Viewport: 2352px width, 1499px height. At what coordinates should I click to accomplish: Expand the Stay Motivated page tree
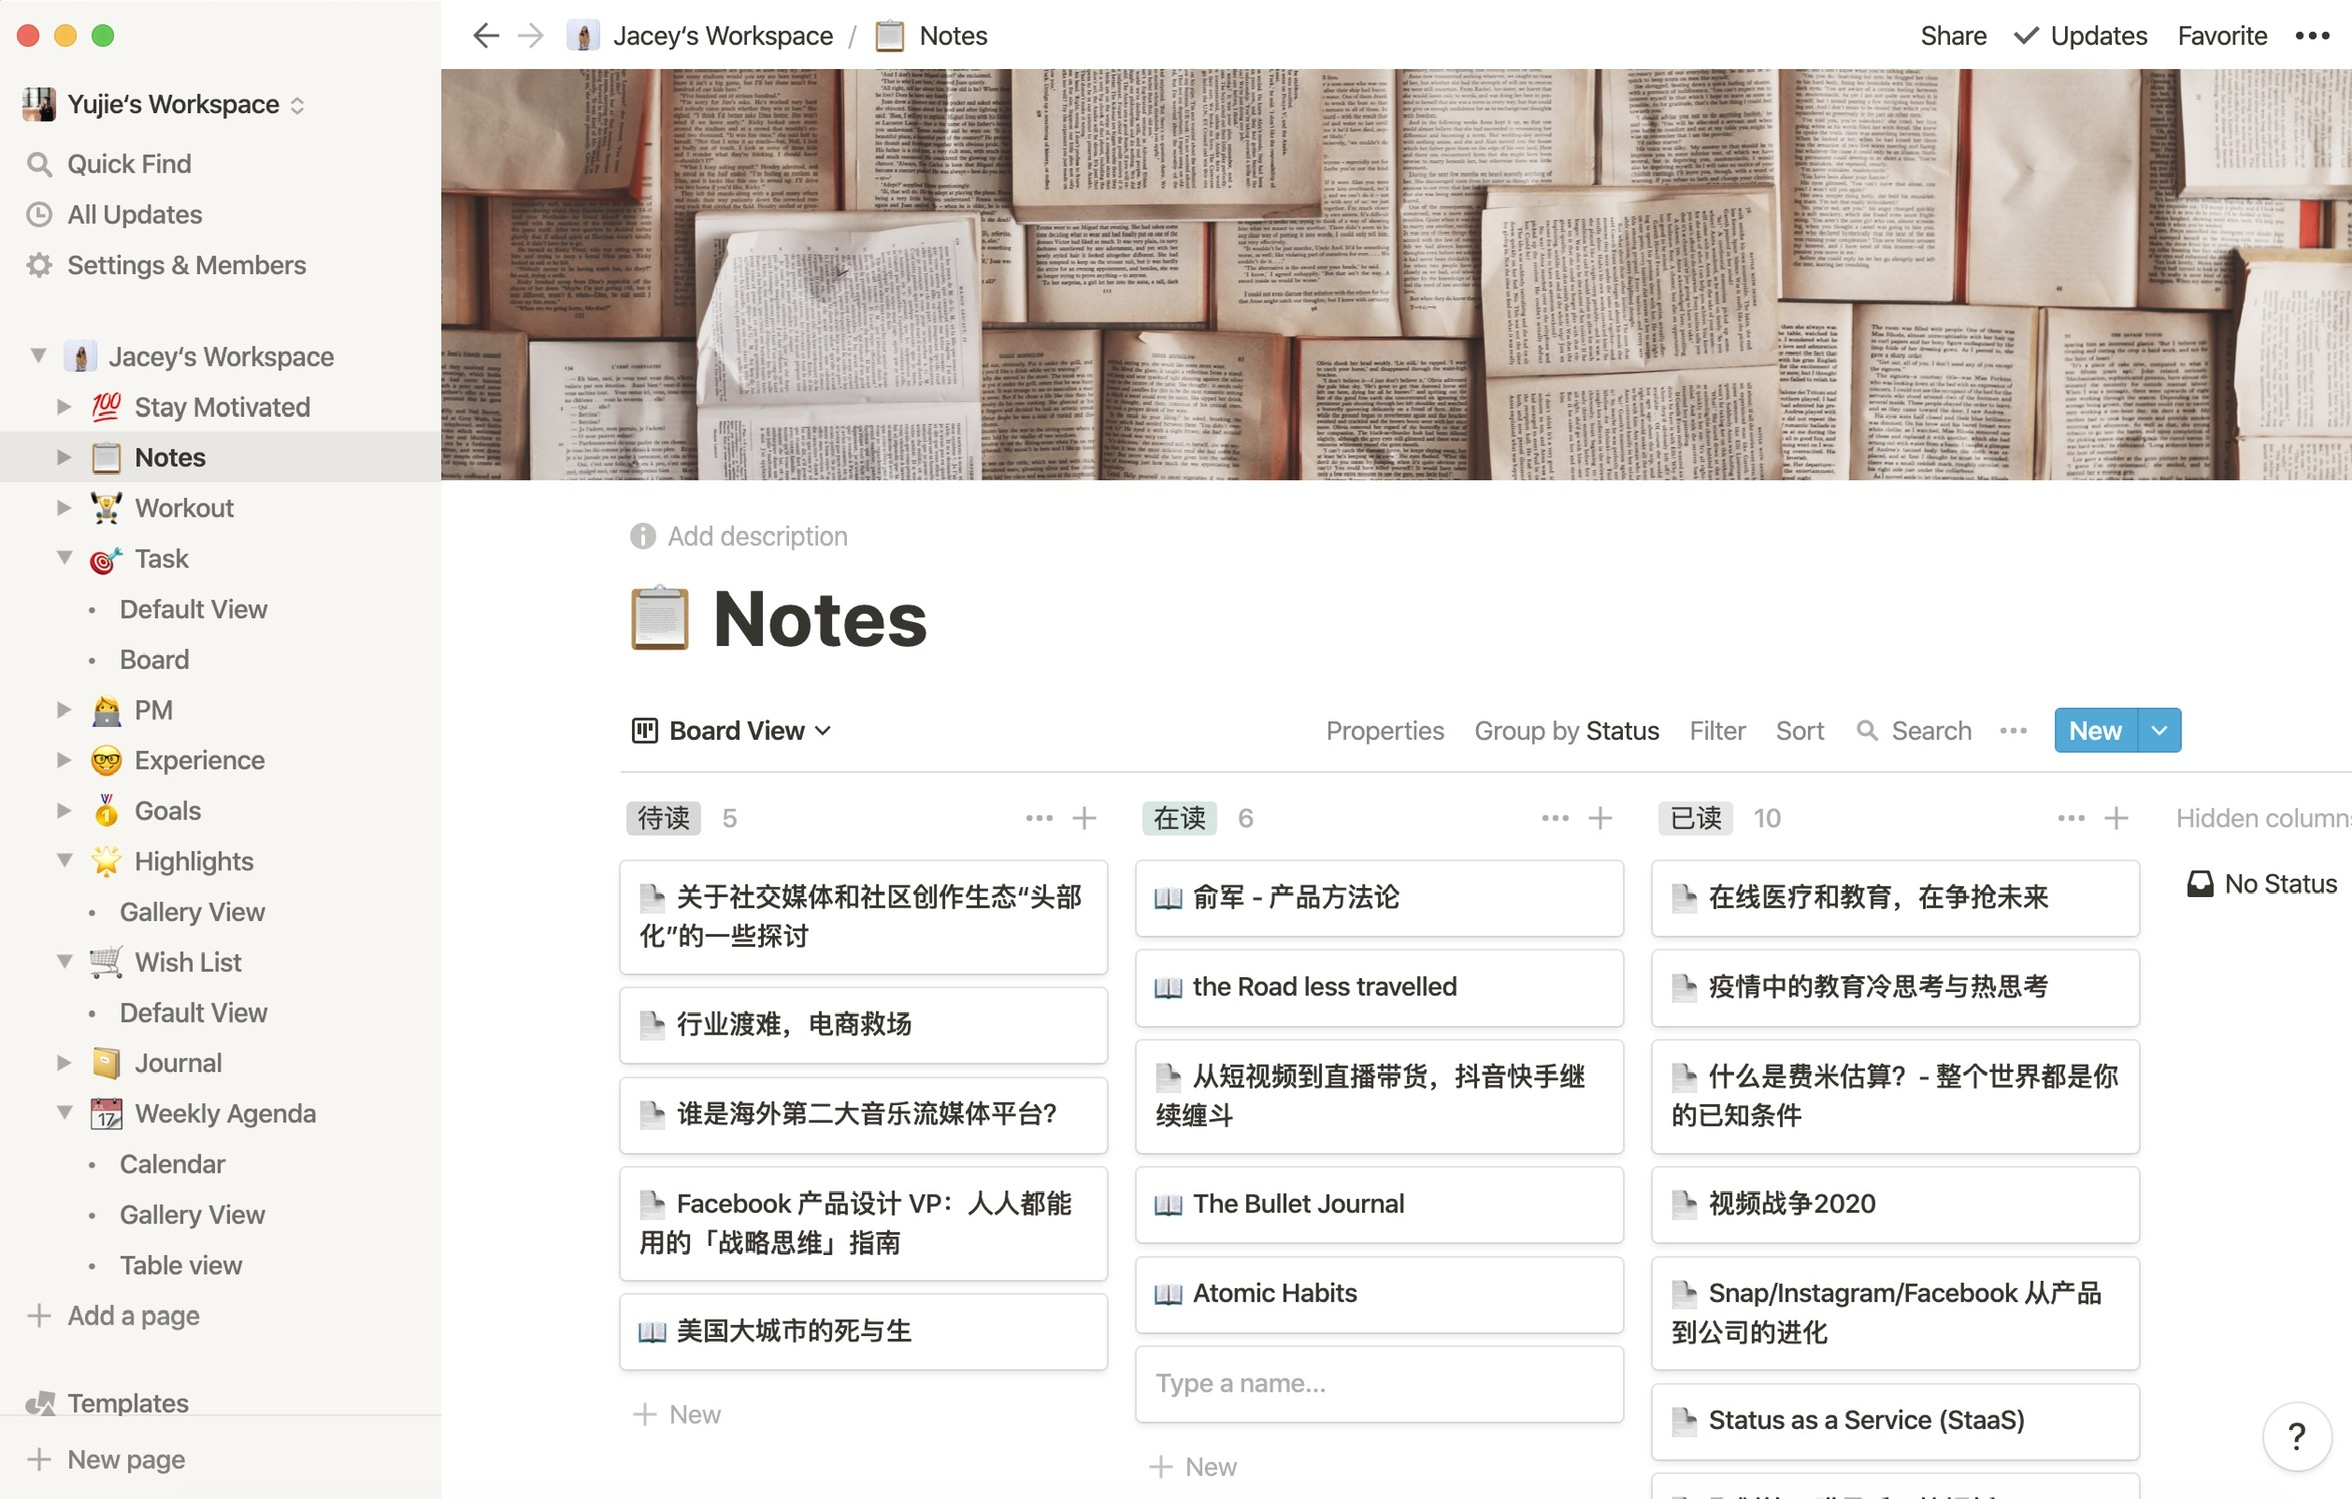tap(64, 407)
